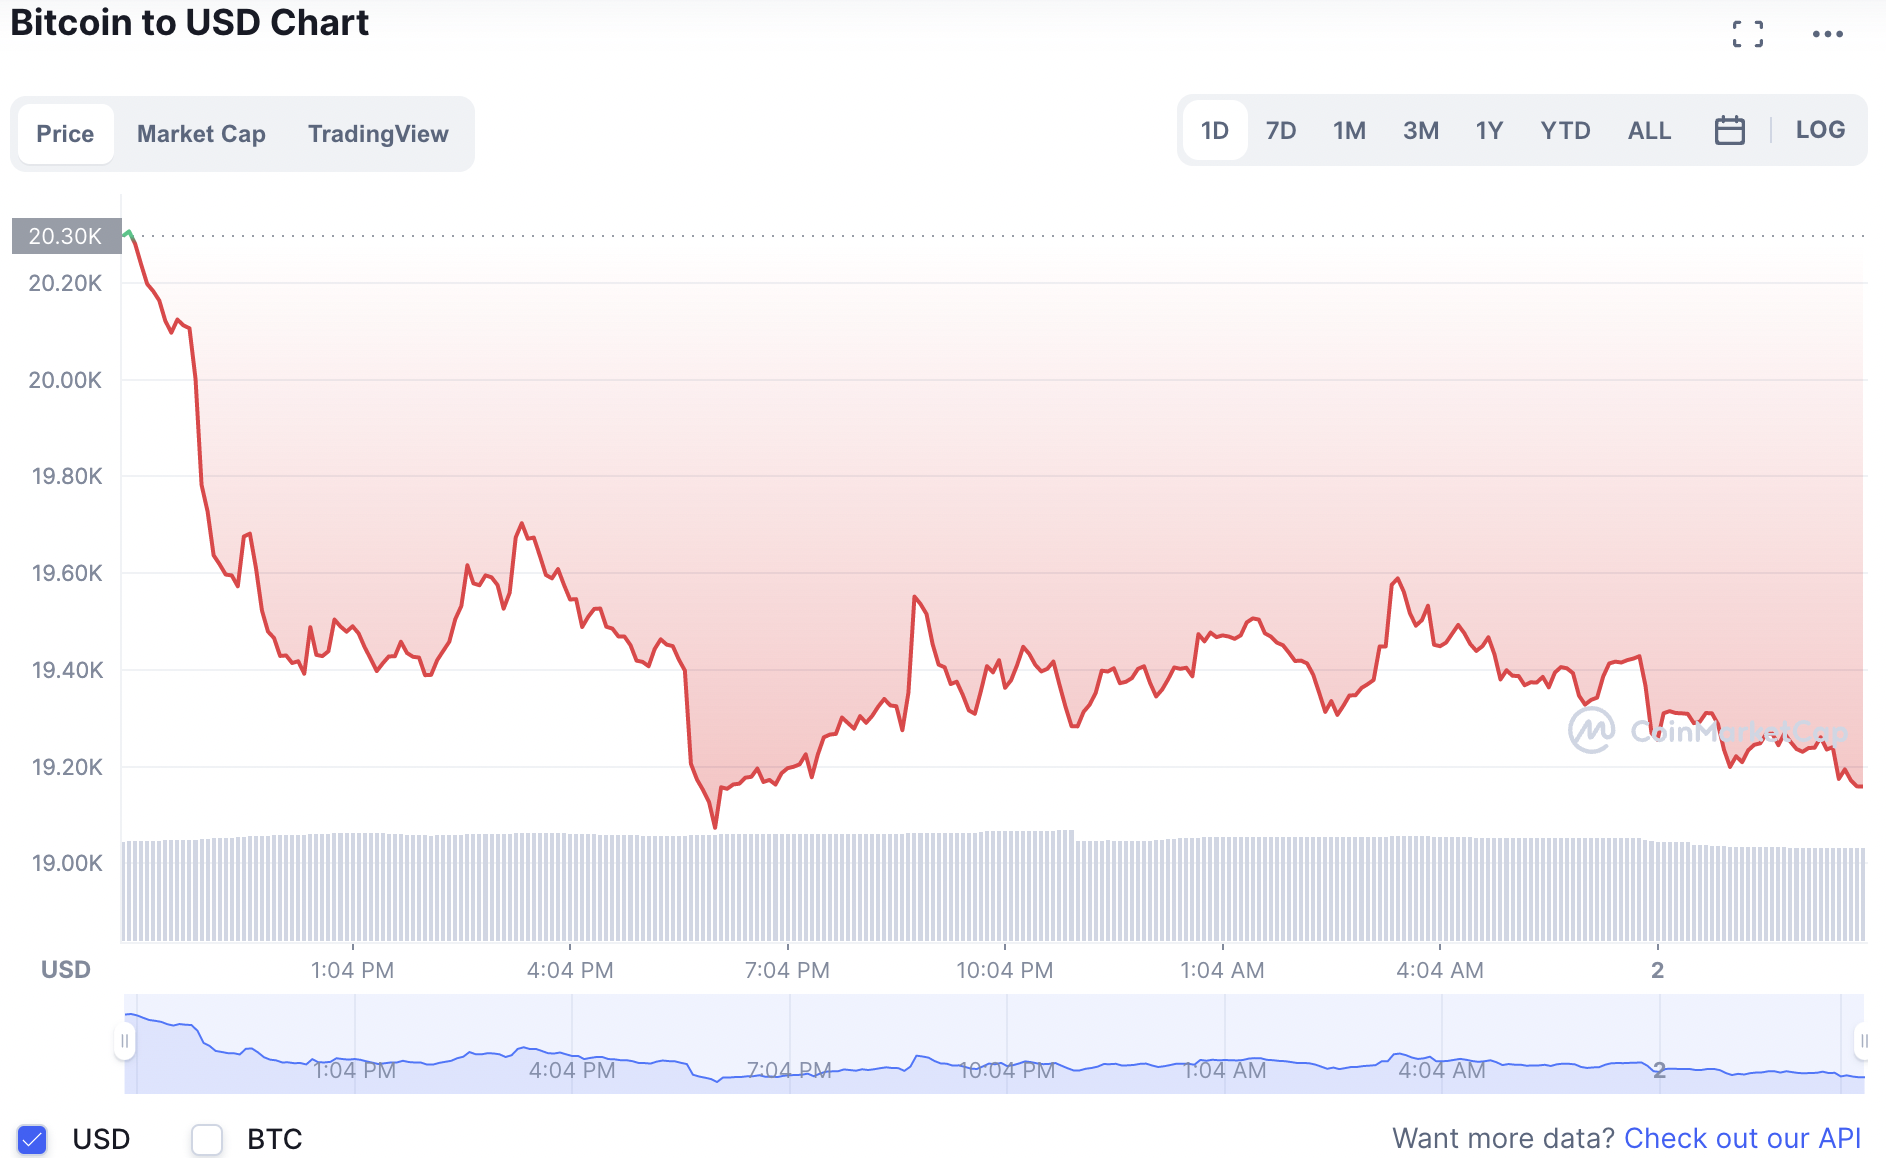Viewport: 1886px width, 1158px height.
Task: Click the 19.20K y-axis label
Action: tap(66, 767)
